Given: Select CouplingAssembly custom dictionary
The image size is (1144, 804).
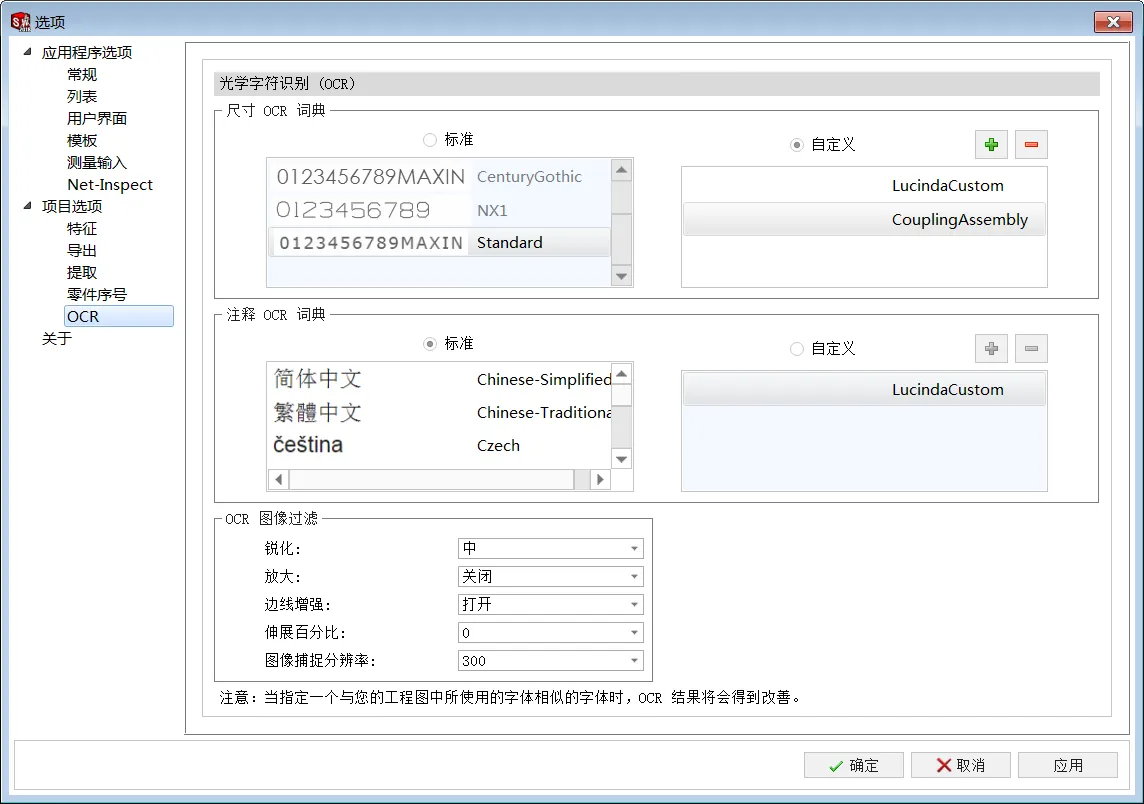Looking at the screenshot, I should 865,220.
